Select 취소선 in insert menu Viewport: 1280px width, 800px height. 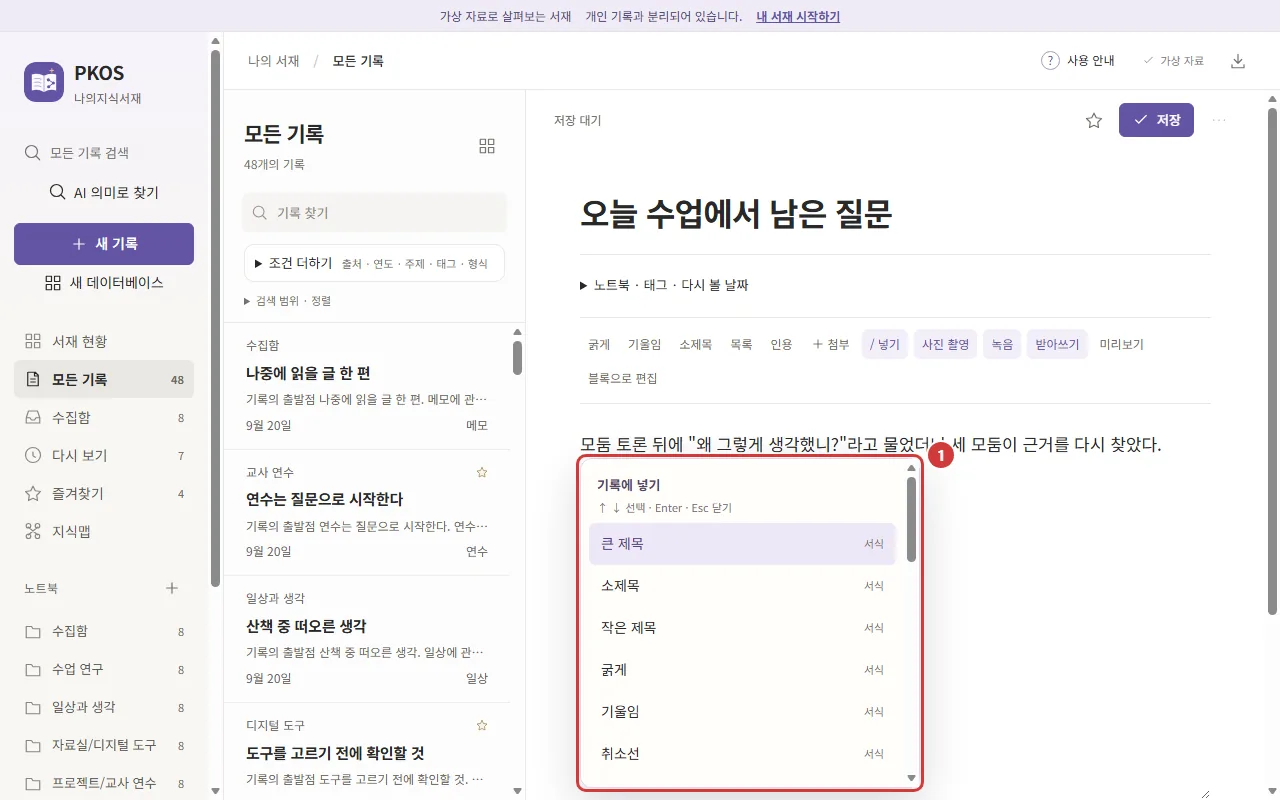coord(742,754)
